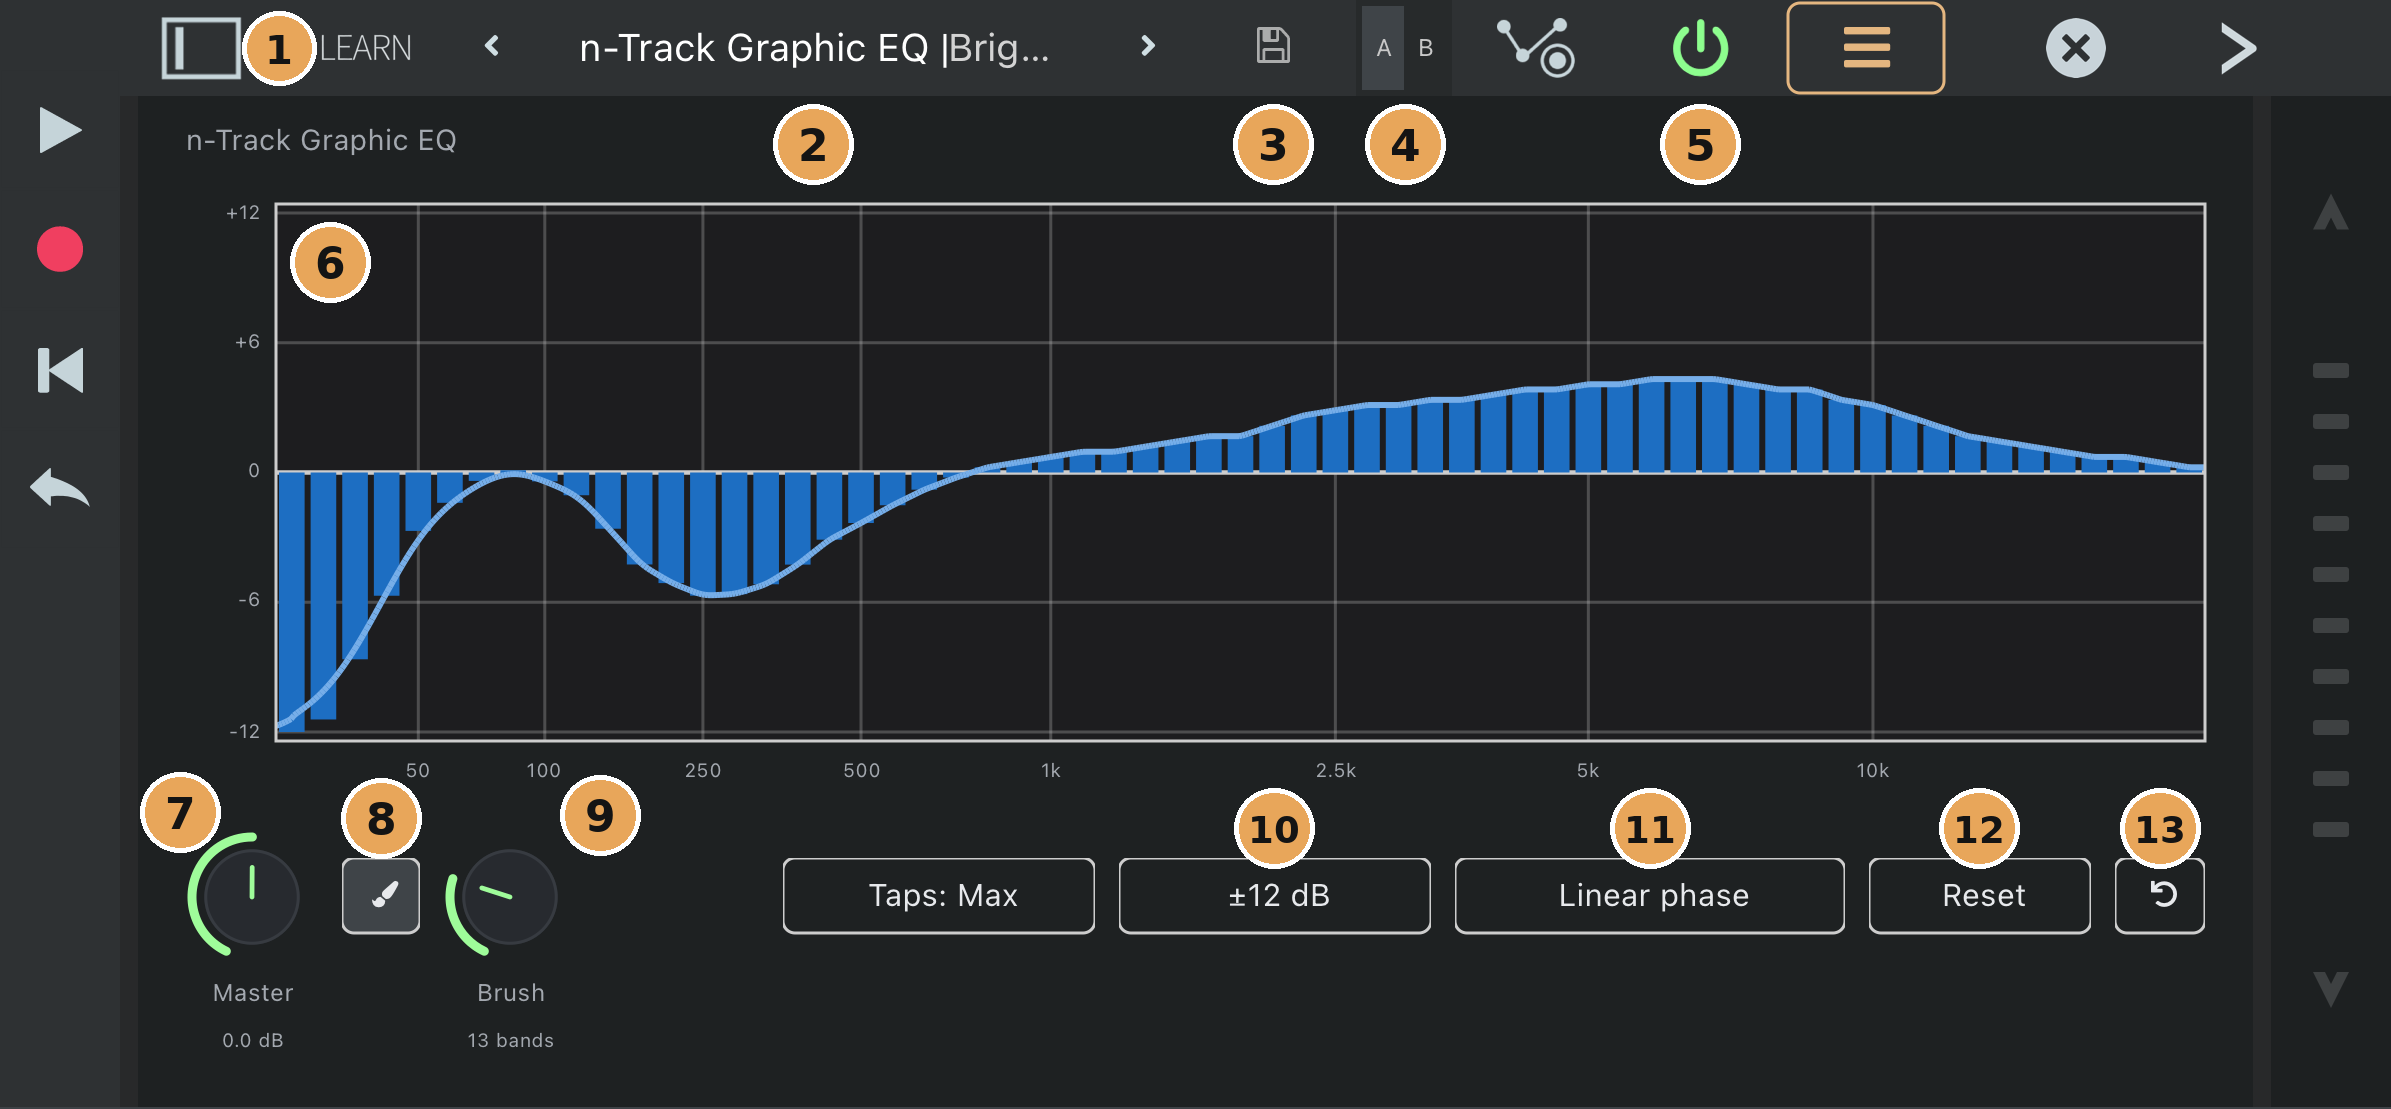Click the Reset button
This screenshot has height=1109, width=2391.
tap(1980, 896)
